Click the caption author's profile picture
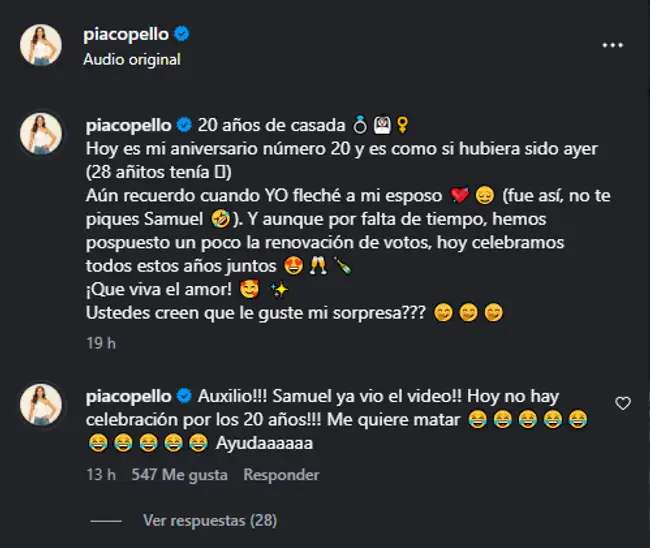This screenshot has height=548, width=650. tap(42, 134)
